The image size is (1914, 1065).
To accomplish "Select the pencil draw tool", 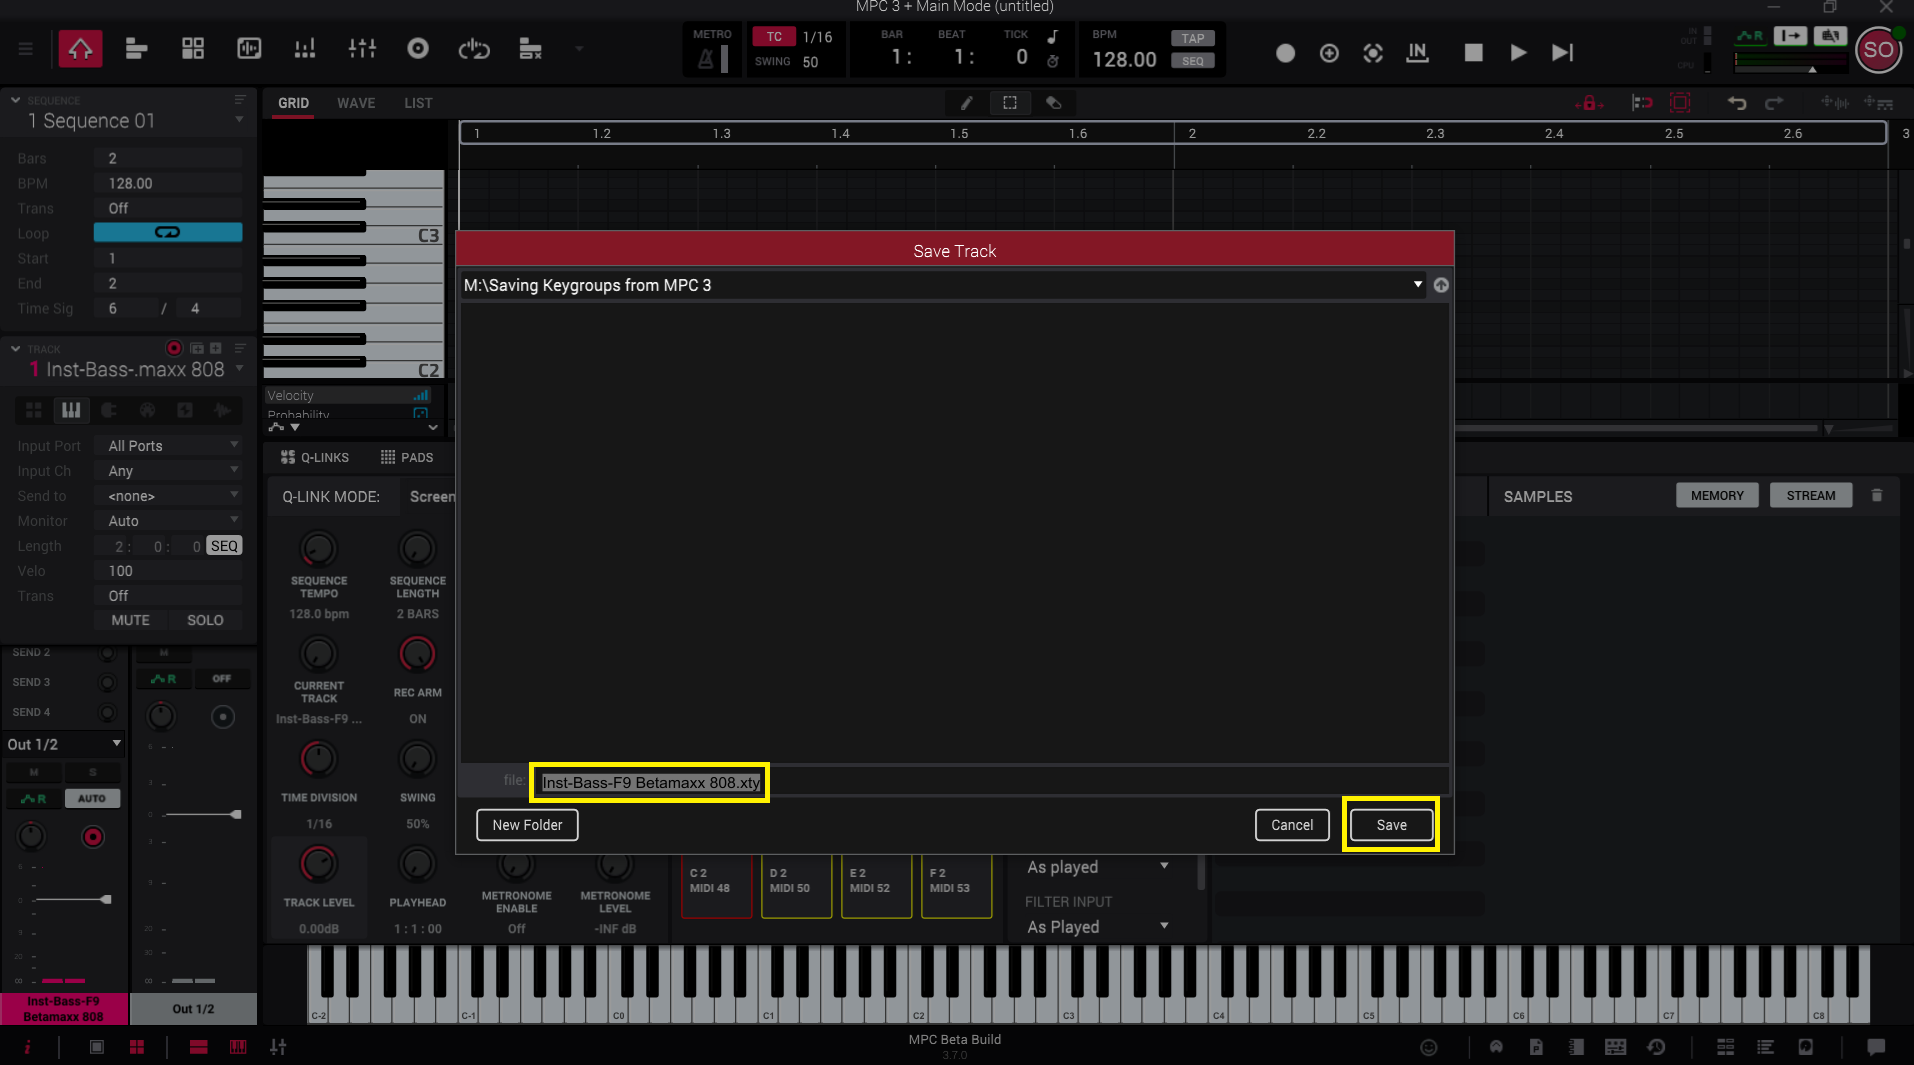I will pyautogui.click(x=966, y=103).
